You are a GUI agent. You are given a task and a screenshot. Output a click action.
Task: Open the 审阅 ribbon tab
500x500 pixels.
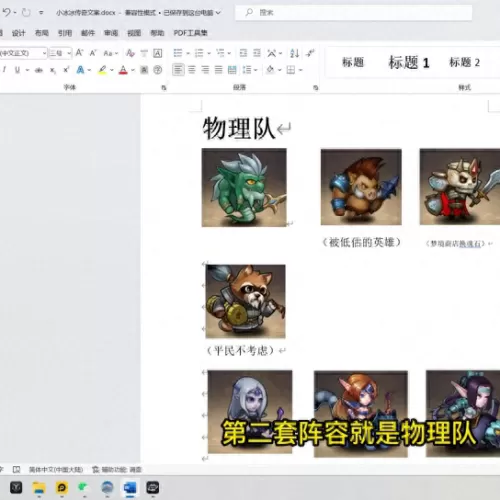[x=111, y=33]
